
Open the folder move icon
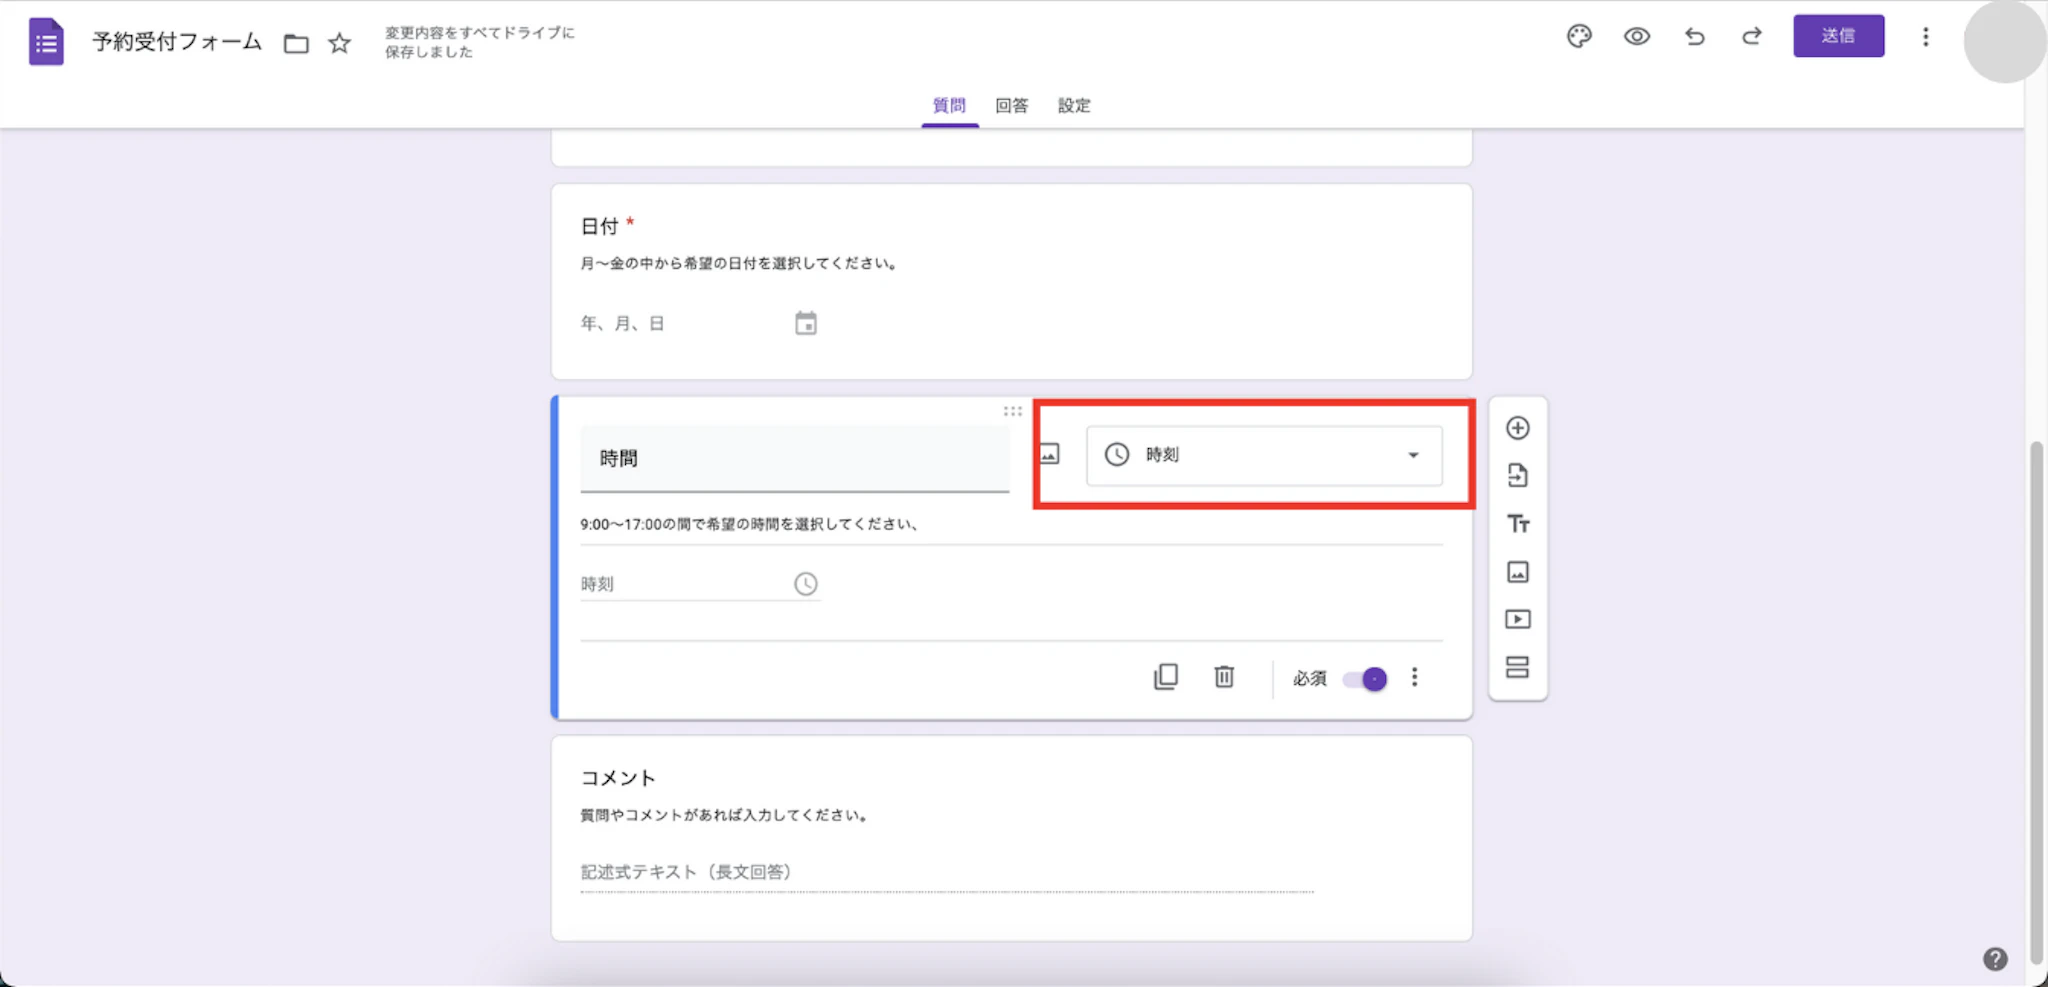pyautogui.click(x=295, y=42)
